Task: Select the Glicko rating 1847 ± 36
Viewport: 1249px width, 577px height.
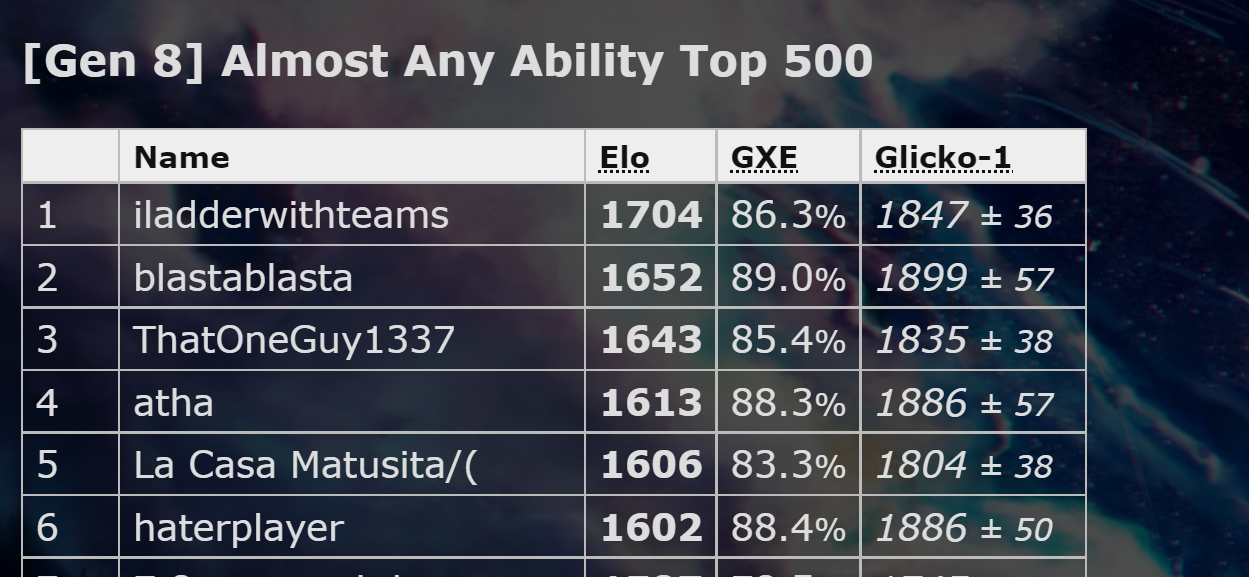Action: tap(964, 215)
